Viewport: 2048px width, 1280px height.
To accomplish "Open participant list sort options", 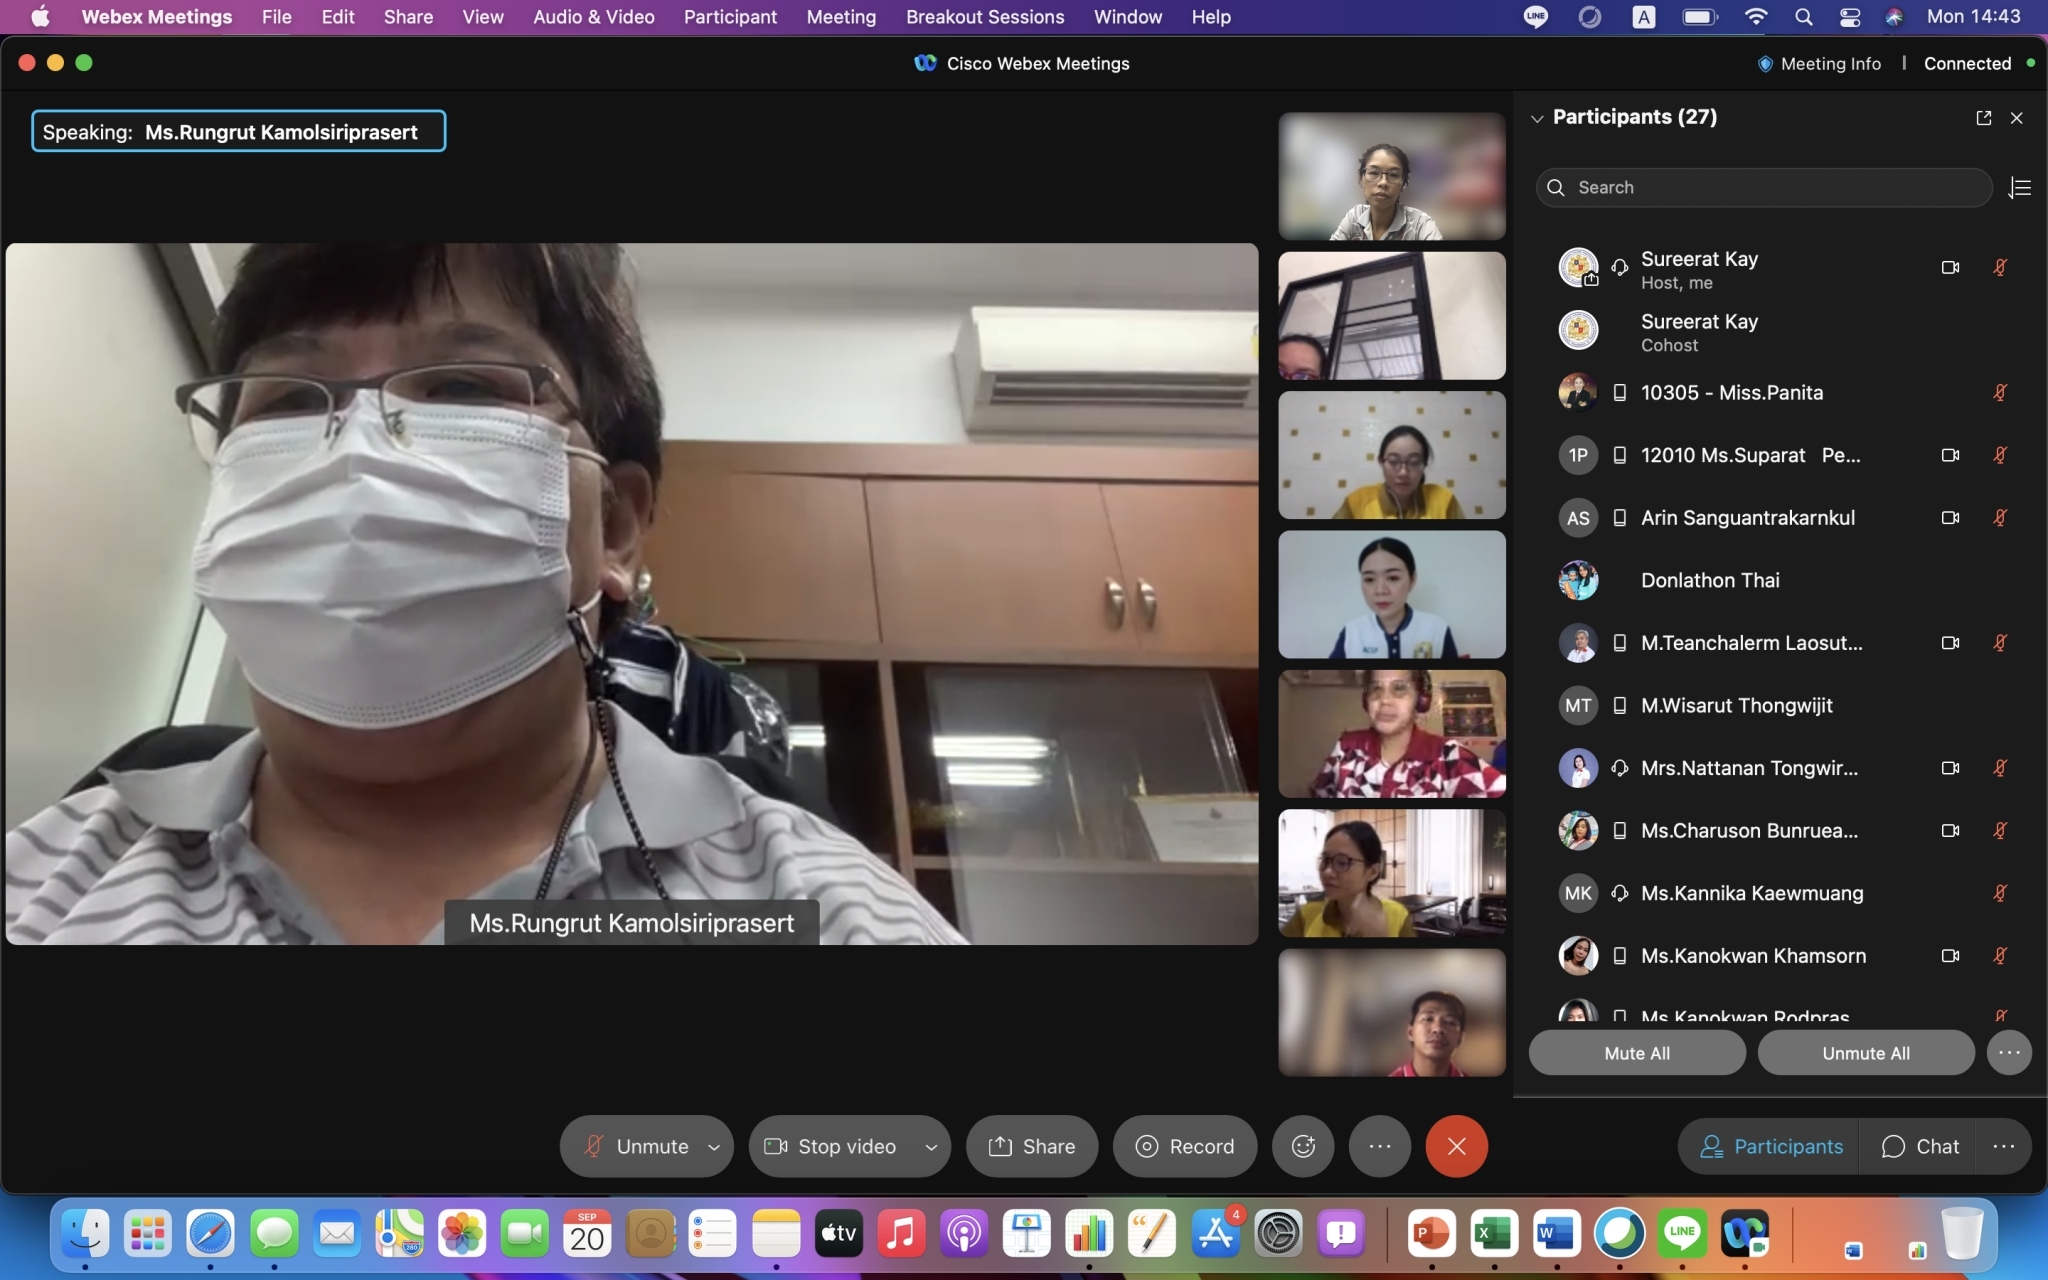I will pos(2019,188).
